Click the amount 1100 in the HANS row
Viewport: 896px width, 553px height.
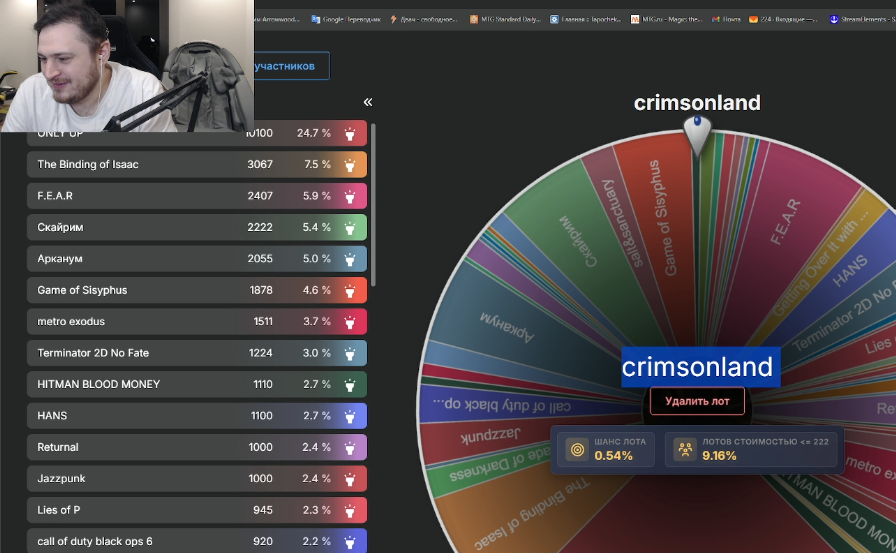tap(262, 416)
